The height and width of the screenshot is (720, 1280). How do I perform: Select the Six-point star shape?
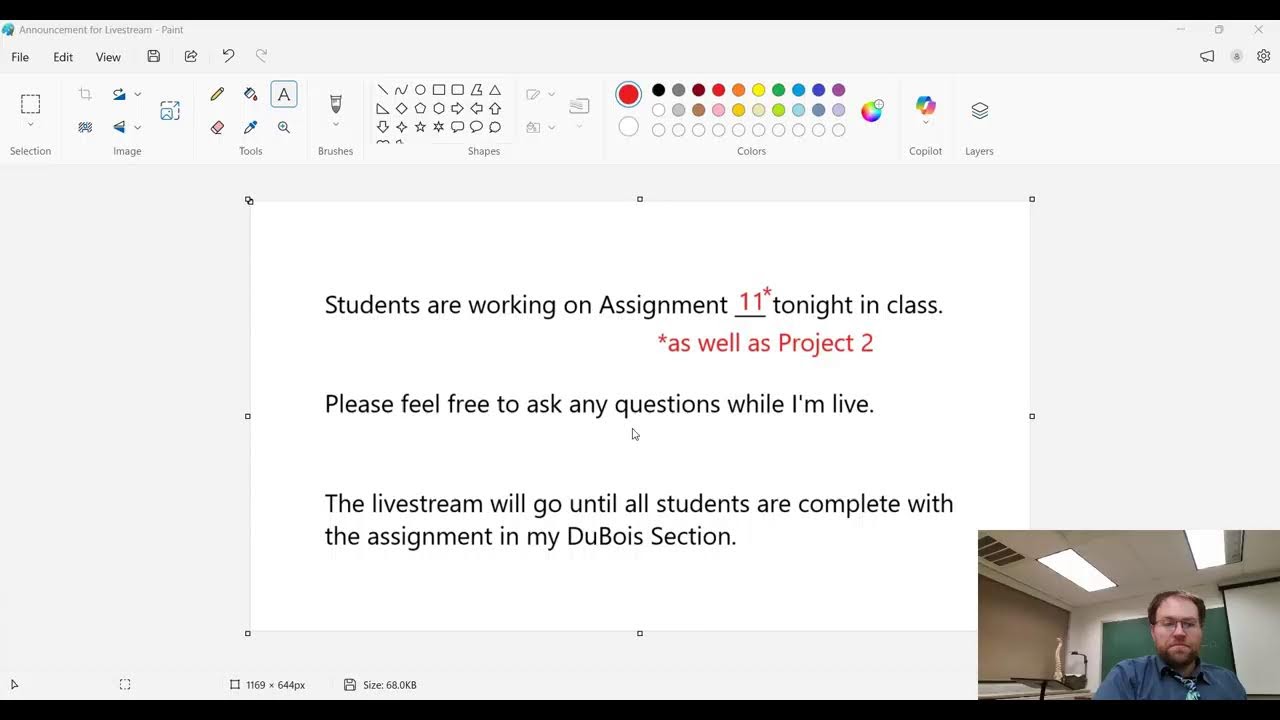point(438,127)
